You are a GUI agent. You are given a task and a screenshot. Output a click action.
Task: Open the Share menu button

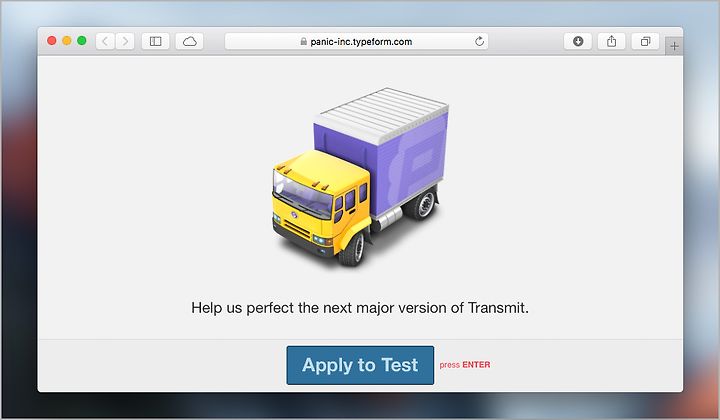612,41
